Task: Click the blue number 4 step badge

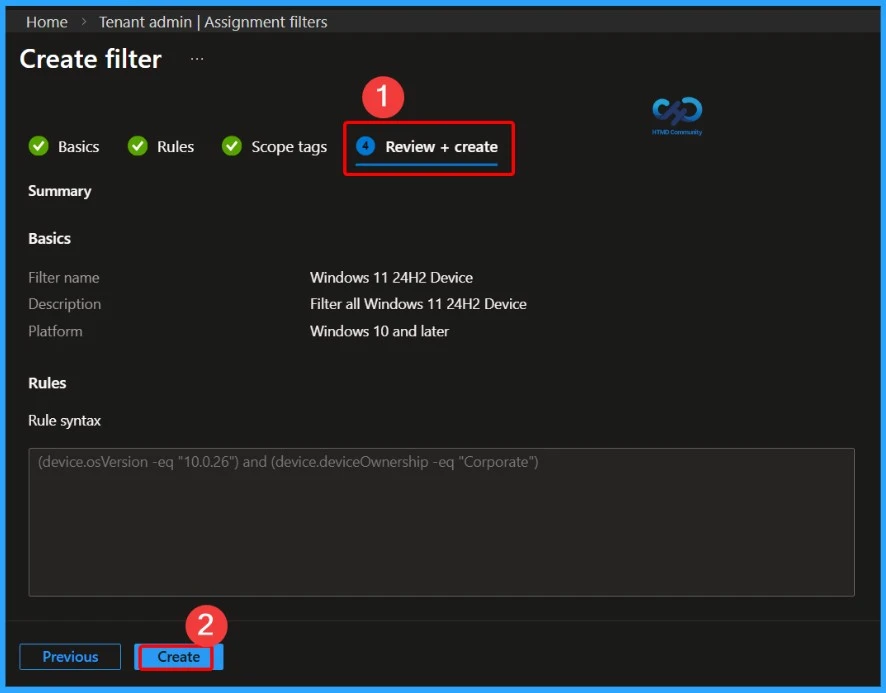Action: tap(367, 146)
